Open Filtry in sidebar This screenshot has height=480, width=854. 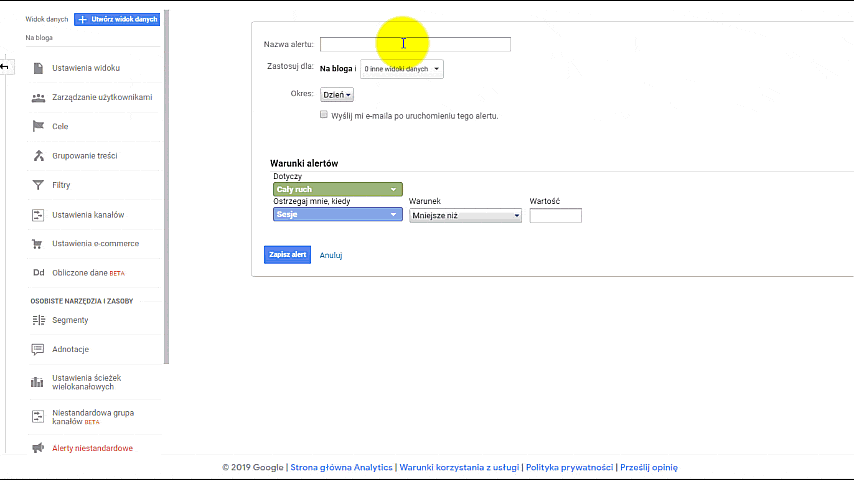coord(61,185)
